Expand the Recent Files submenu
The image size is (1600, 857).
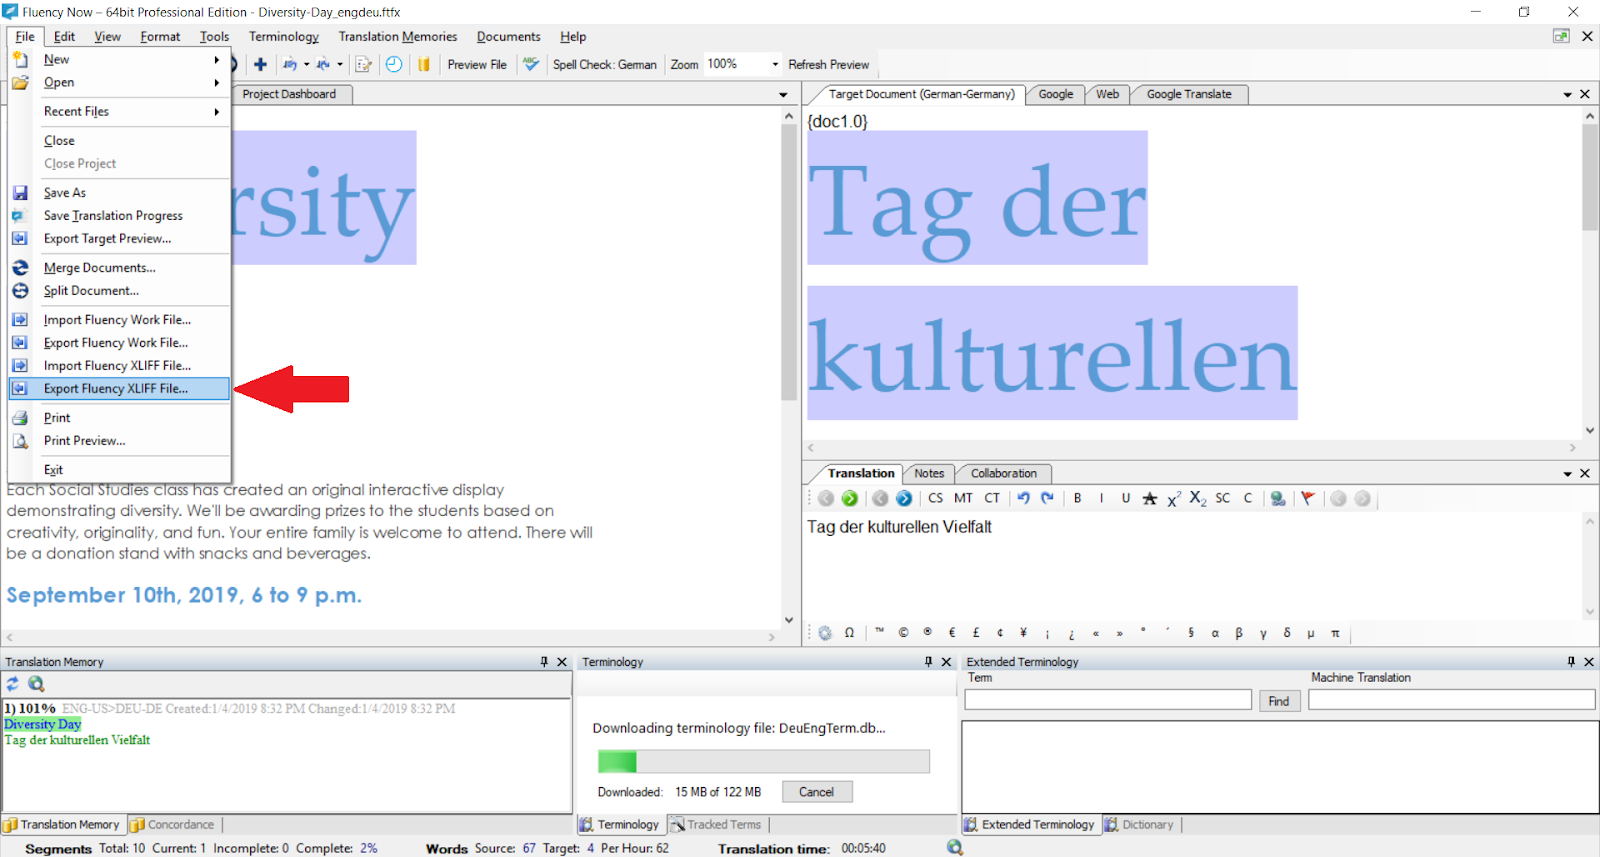[217, 112]
